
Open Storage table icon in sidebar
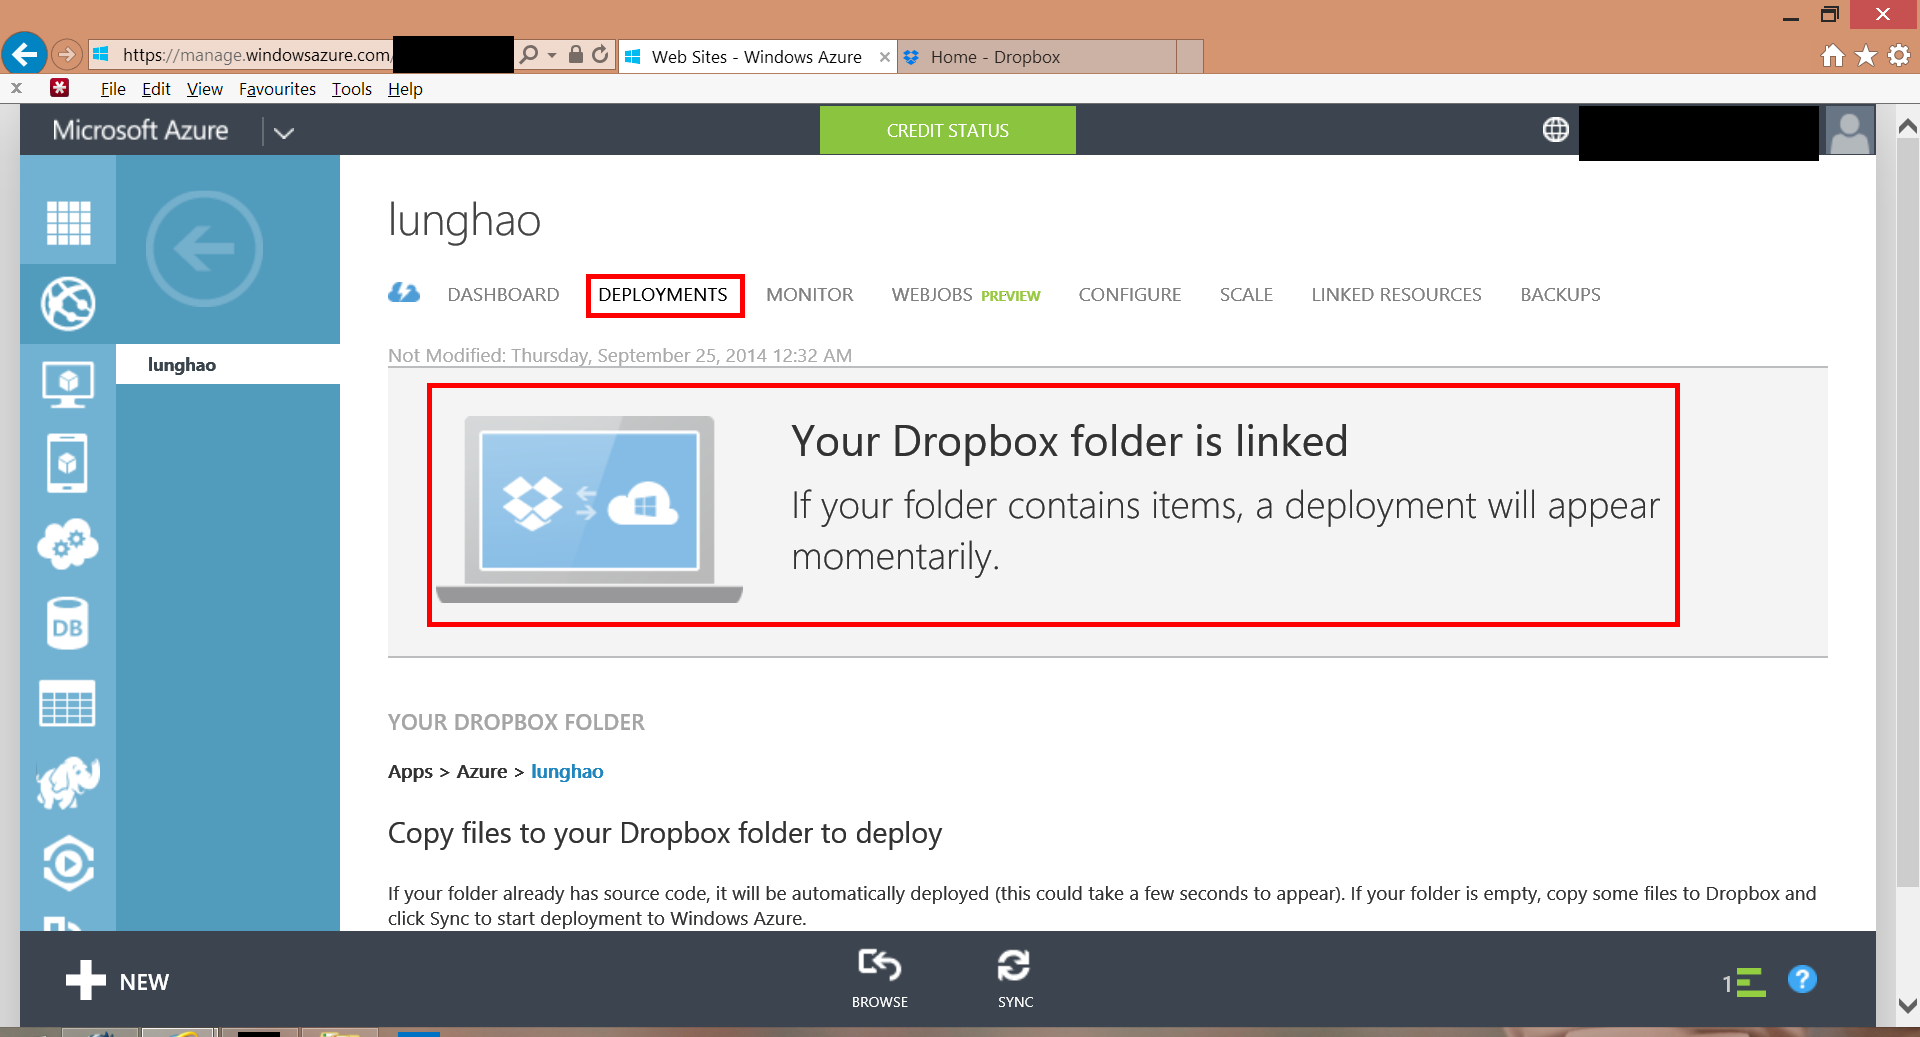pos(67,703)
